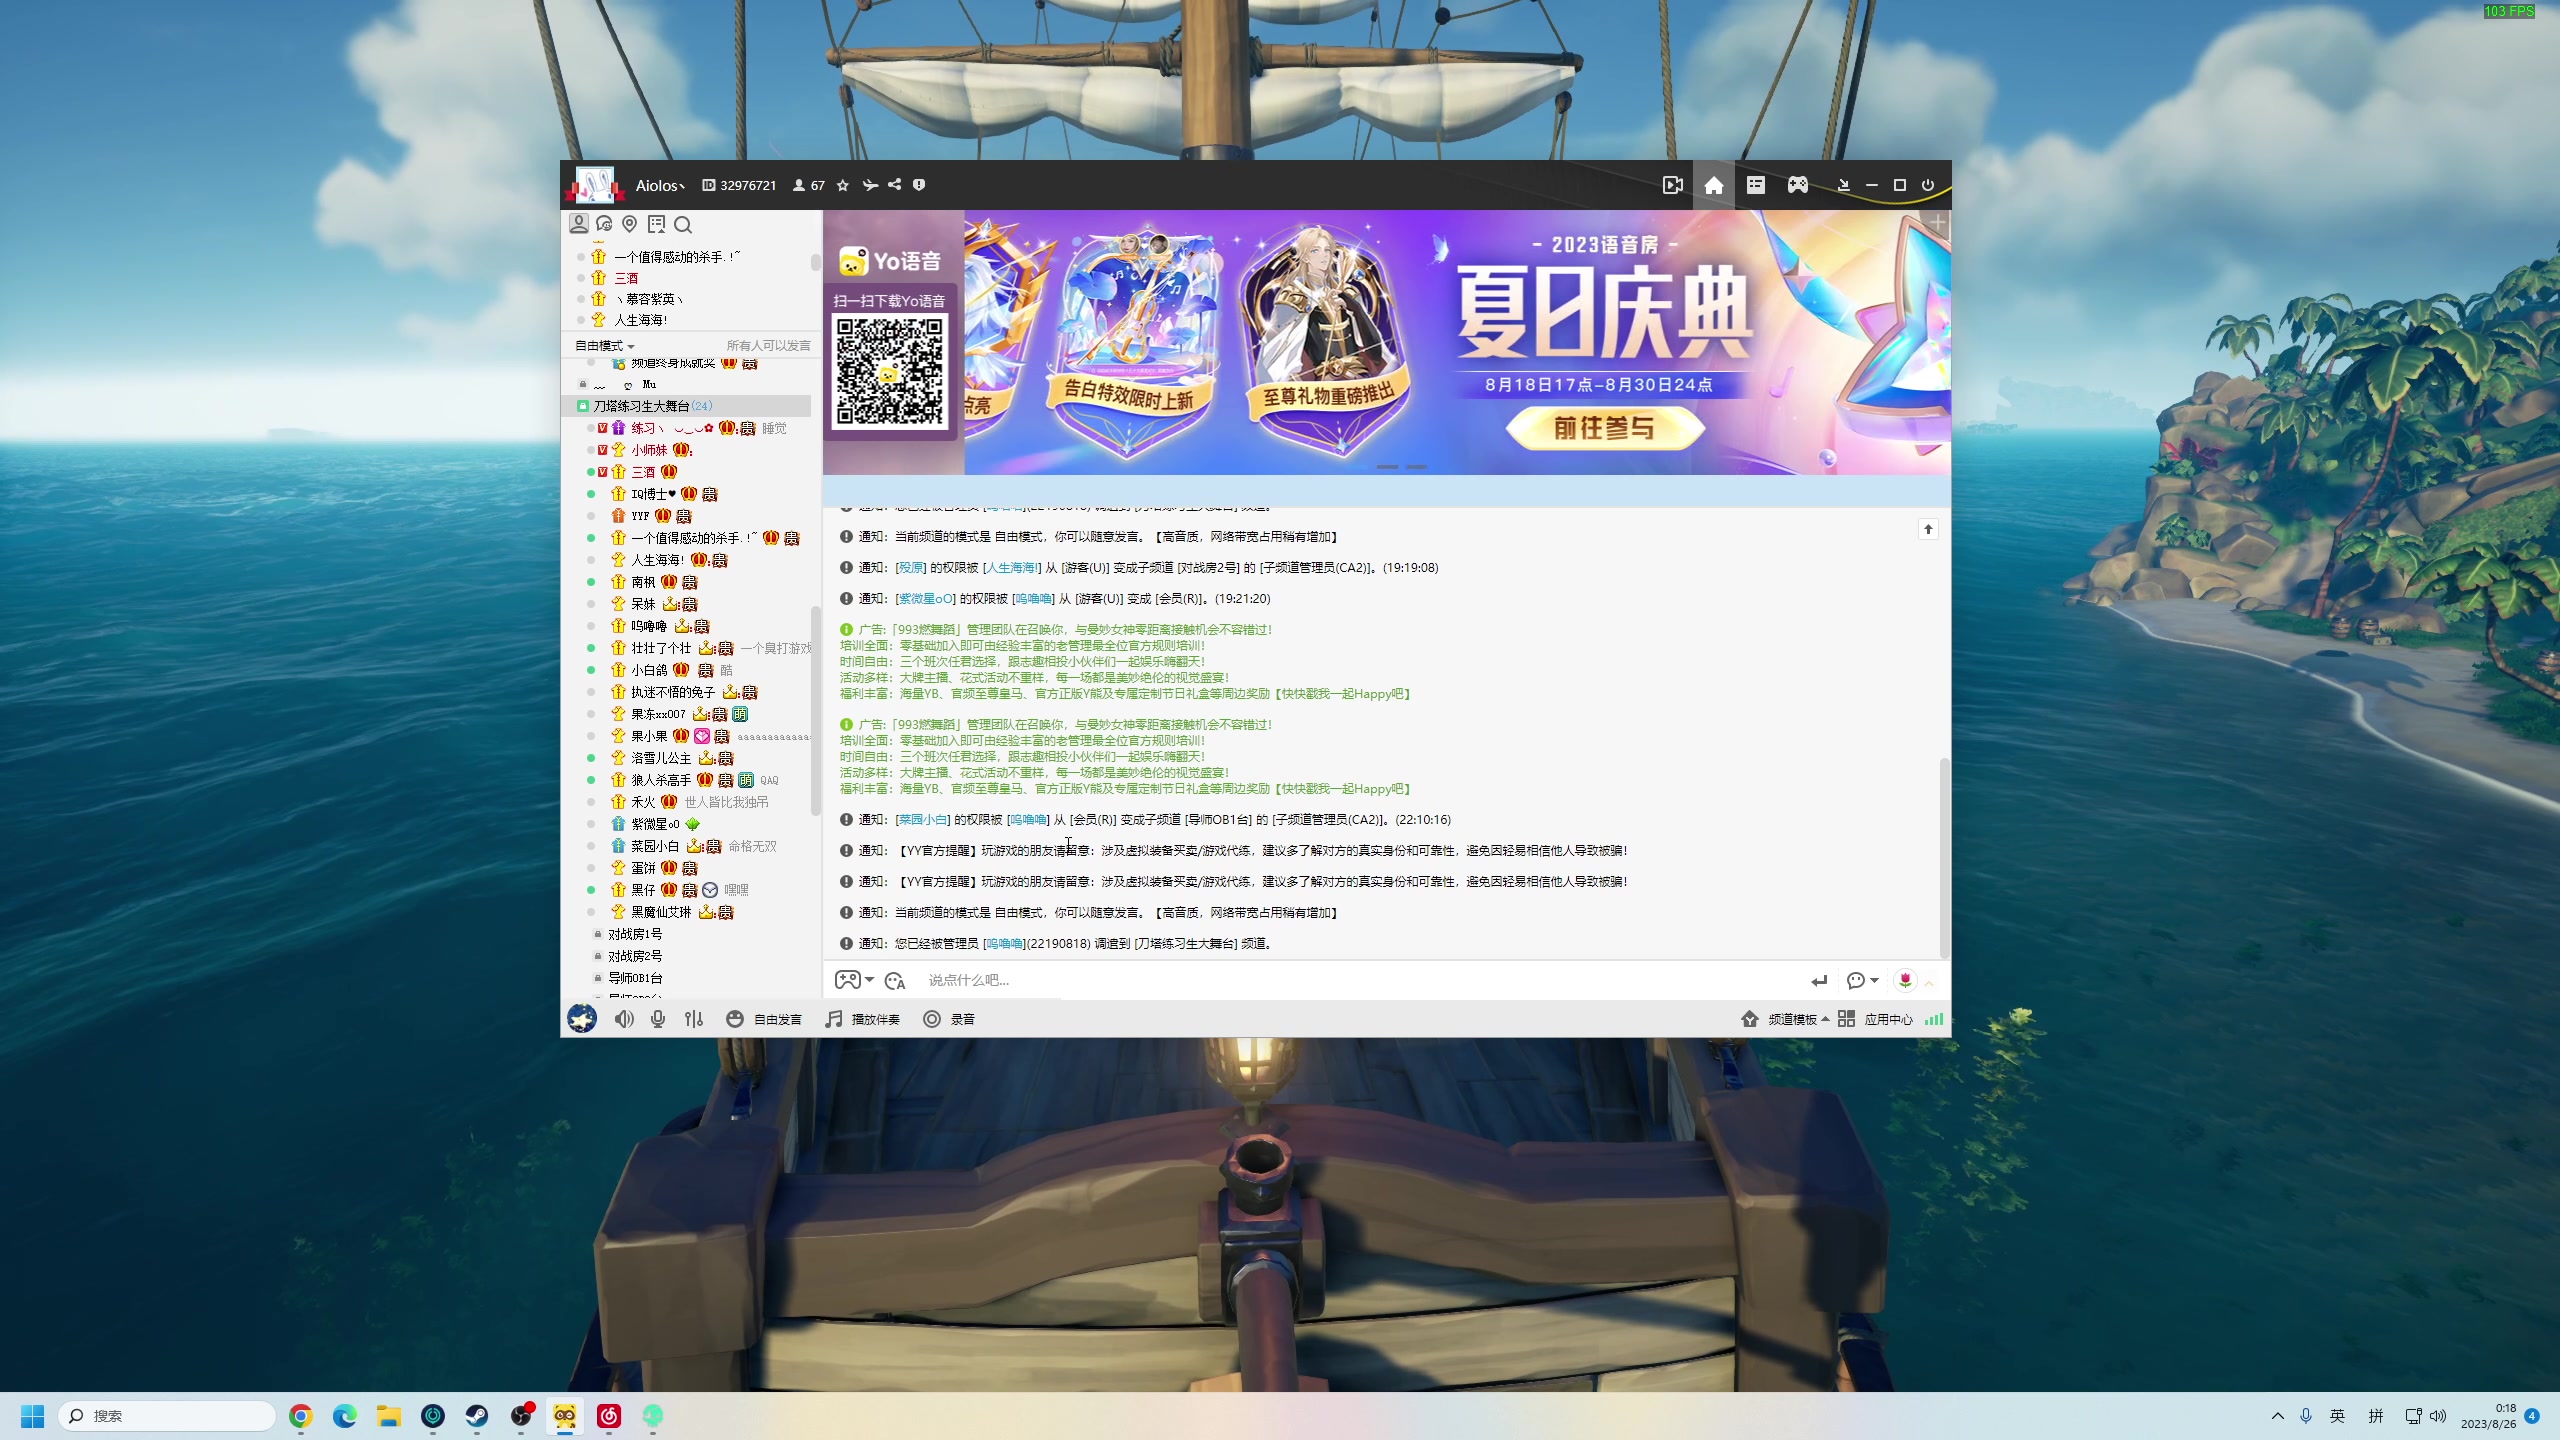
Task: Click the 投原 user link in the notice
Action: click(x=911, y=568)
